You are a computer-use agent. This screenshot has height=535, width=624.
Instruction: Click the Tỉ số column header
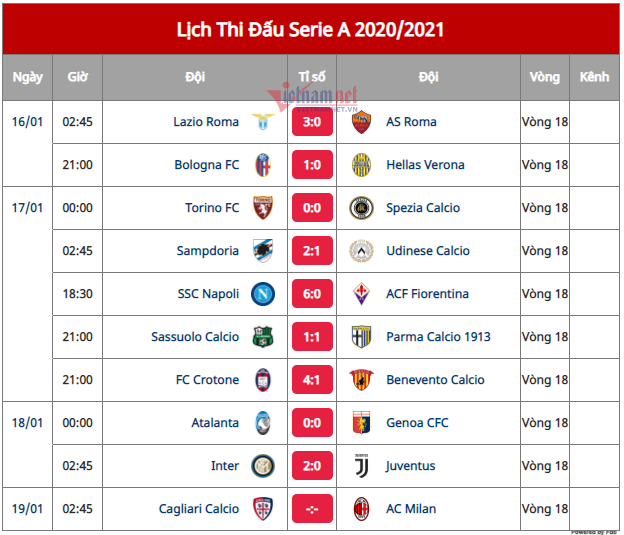(x=312, y=77)
